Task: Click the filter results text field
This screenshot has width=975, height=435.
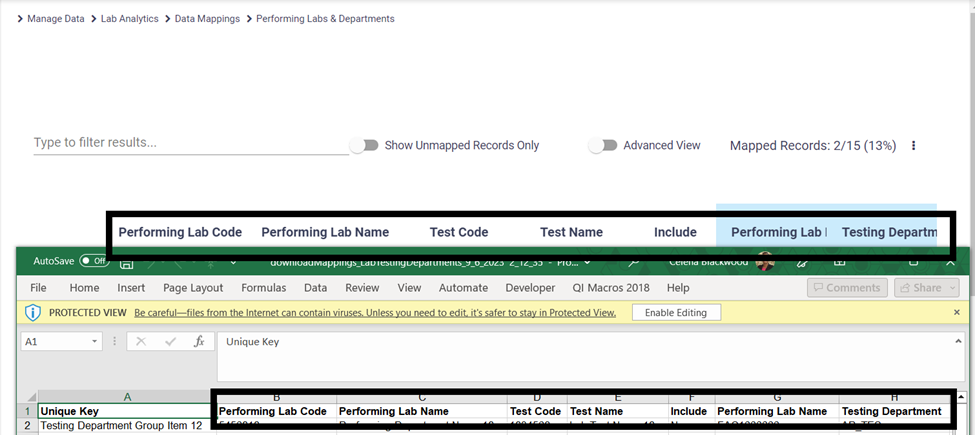Action: click(x=190, y=143)
